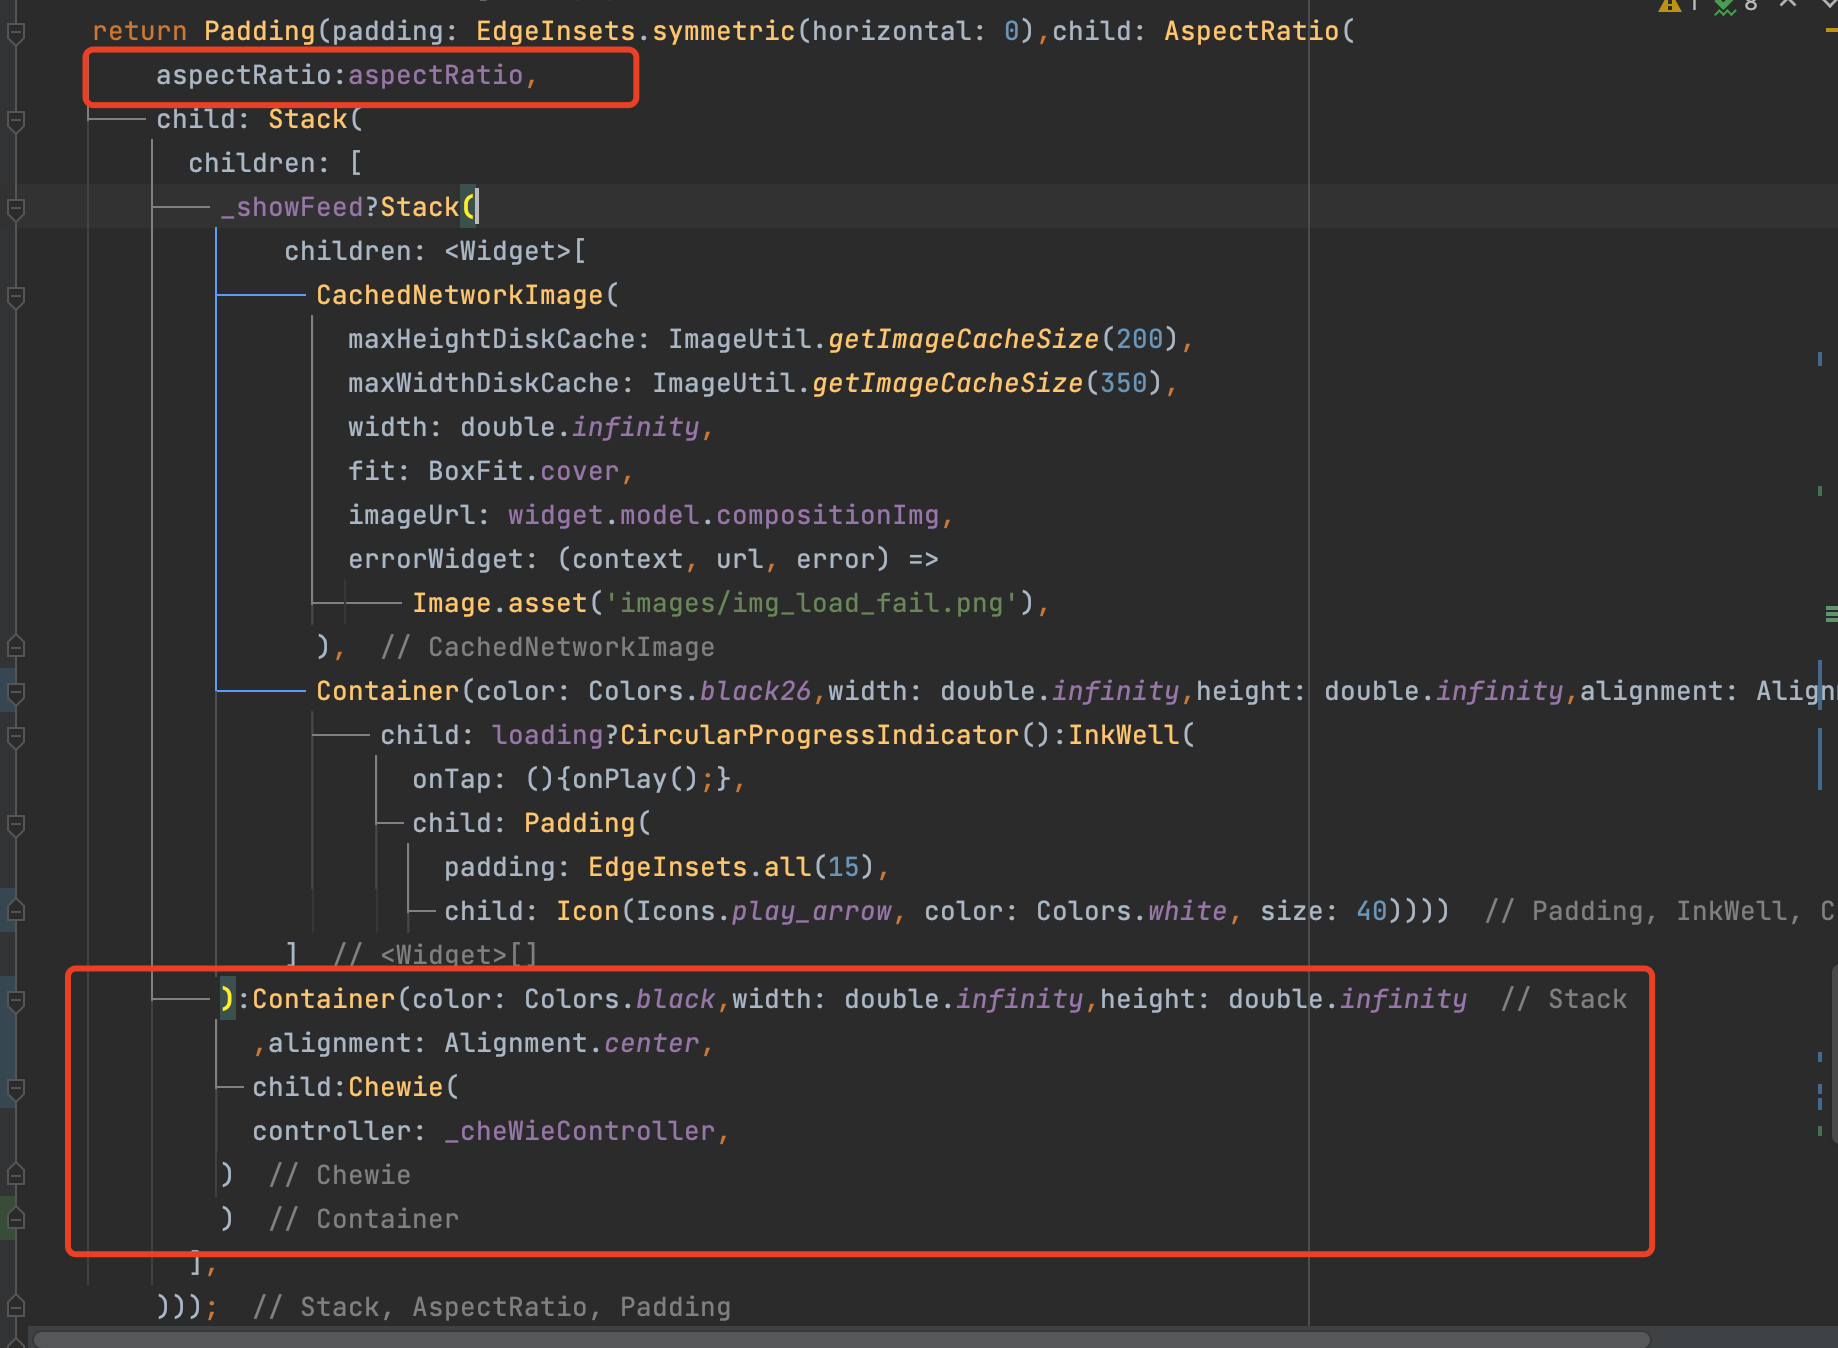
Task: Collapse the fold at 'return Padding' line
Action: [15, 33]
